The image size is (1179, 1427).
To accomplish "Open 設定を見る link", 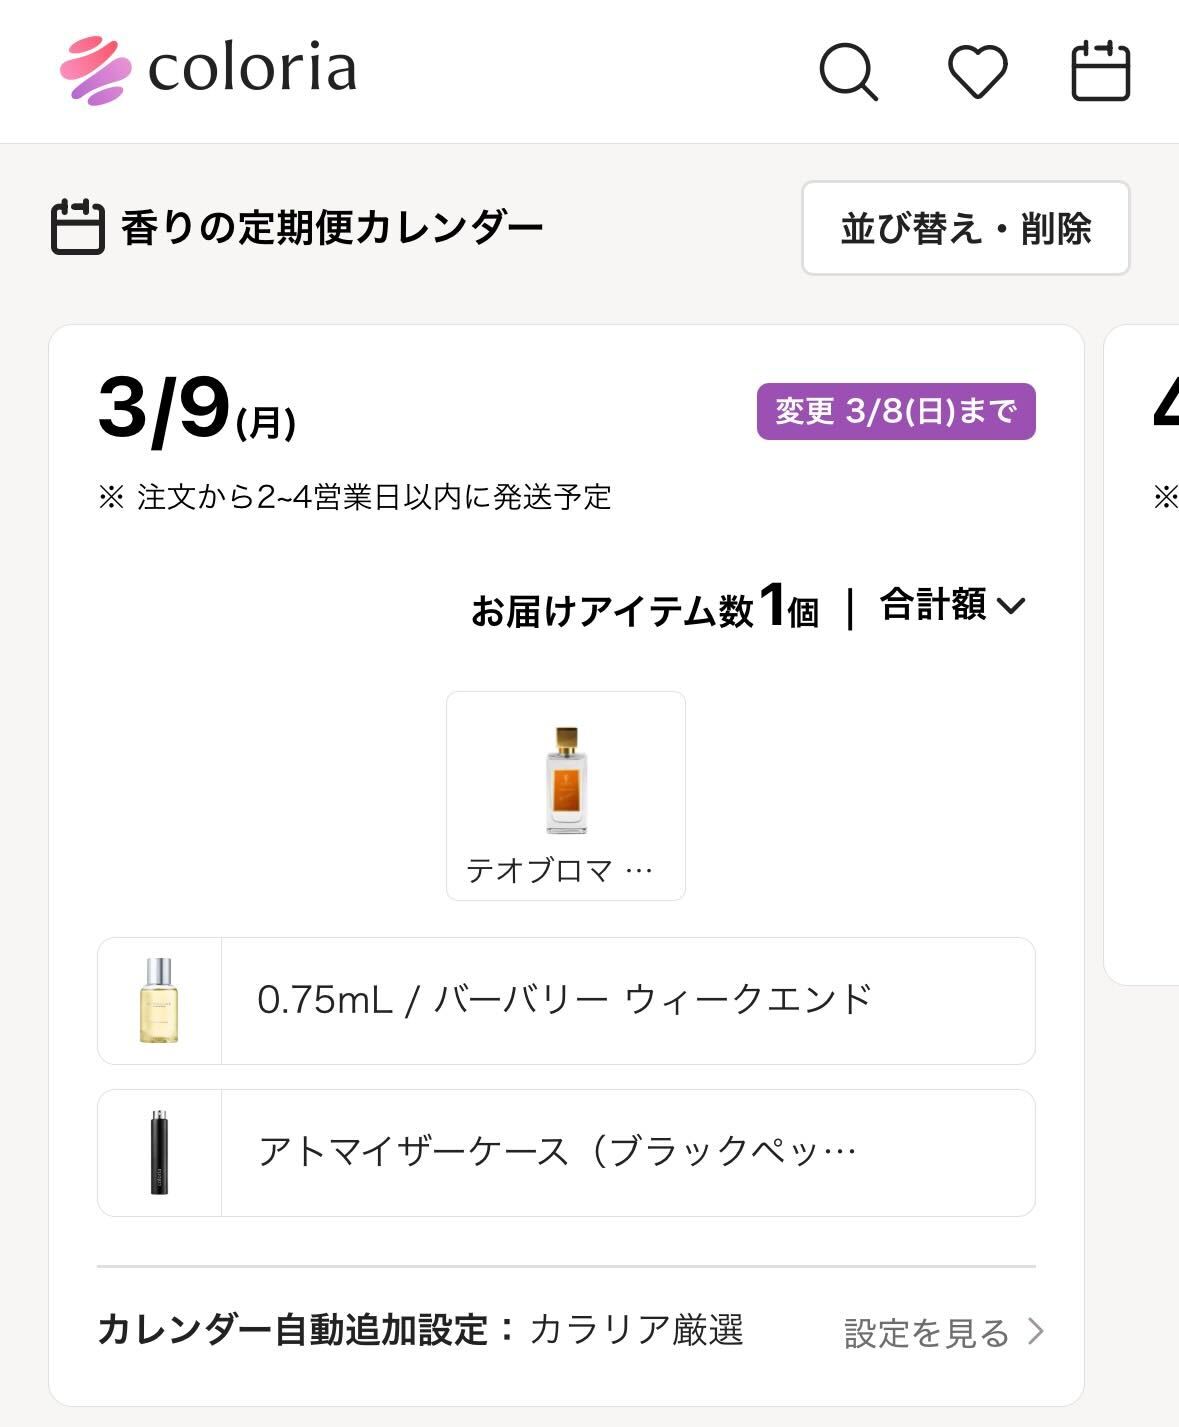I will tap(926, 1332).
